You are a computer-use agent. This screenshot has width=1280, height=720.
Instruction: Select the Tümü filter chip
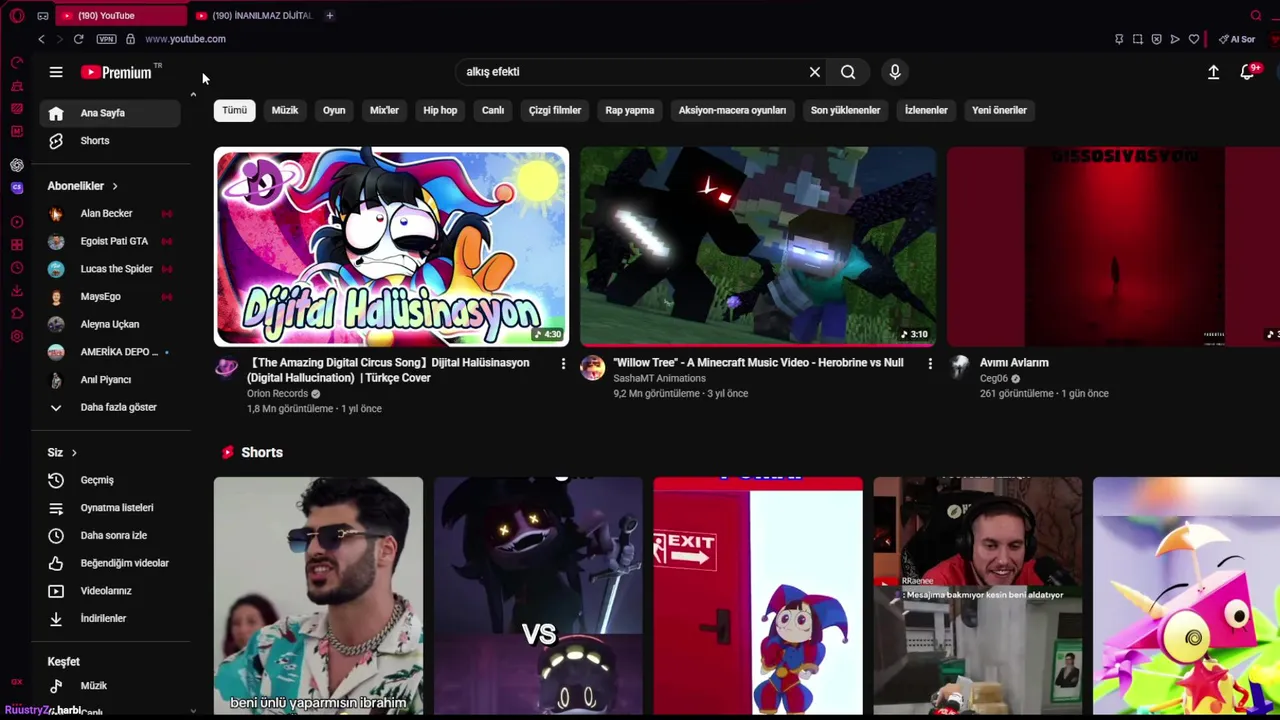234,110
